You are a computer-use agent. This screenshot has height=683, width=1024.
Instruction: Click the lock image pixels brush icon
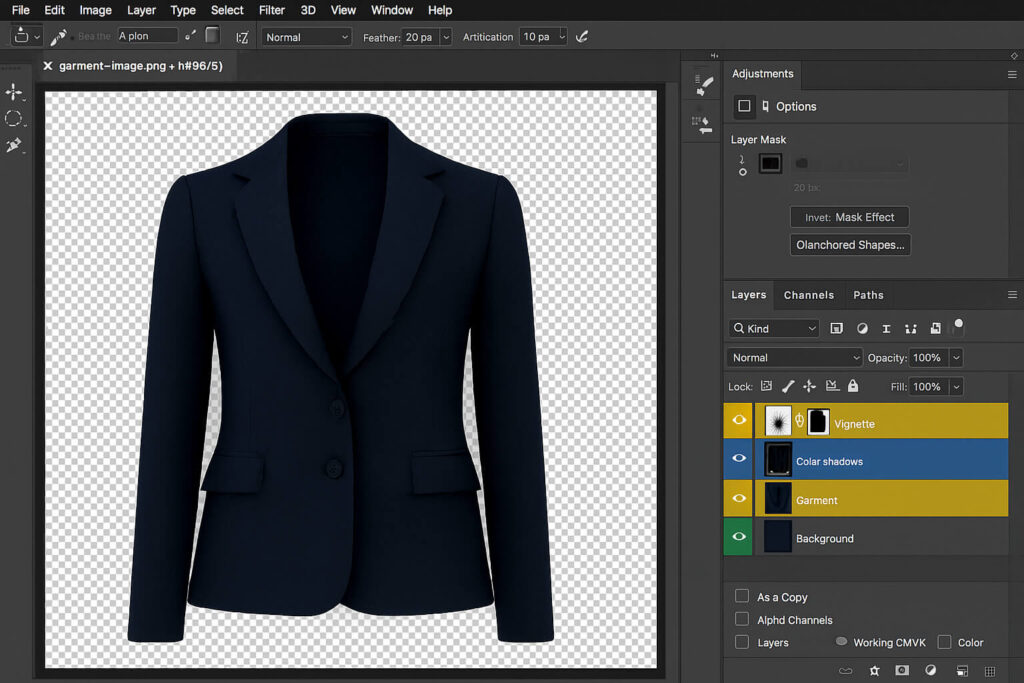coord(788,386)
